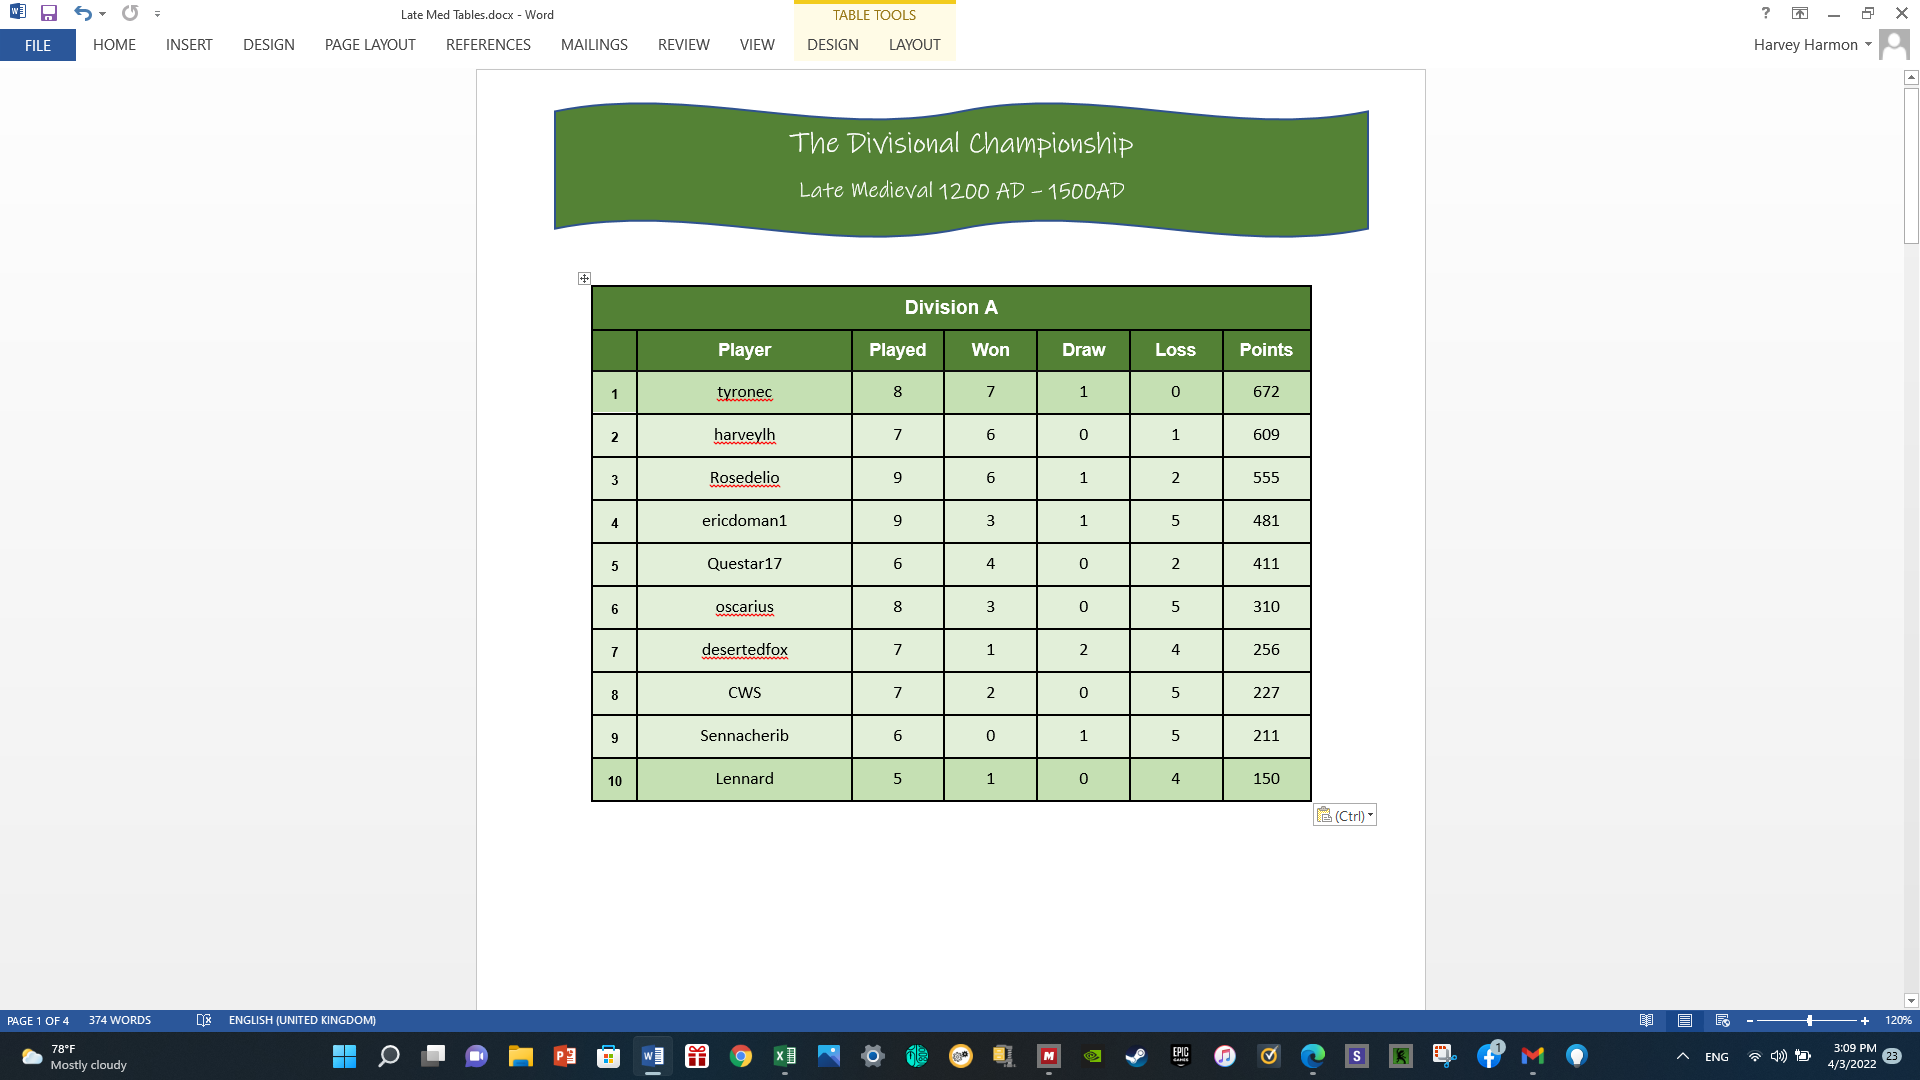Click the Redo/Repeat icon

click(x=130, y=14)
